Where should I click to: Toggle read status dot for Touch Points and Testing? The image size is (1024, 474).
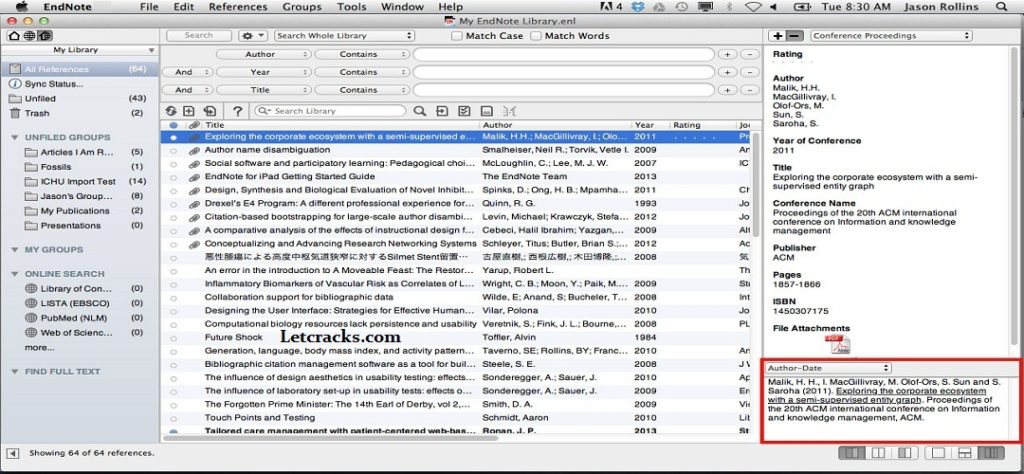[173, 418]
